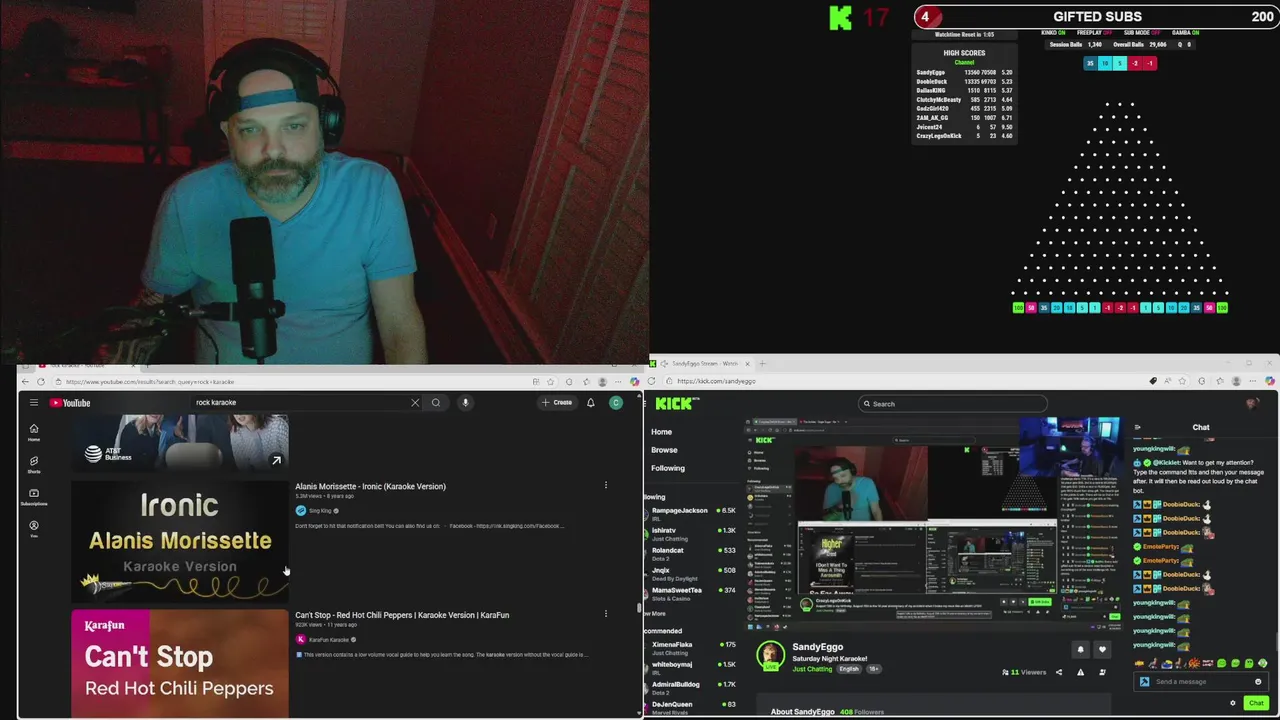Share the SandyEggo stream
The height and width of the screenshot is (720, 1280).
click(x=1059, y=672)
